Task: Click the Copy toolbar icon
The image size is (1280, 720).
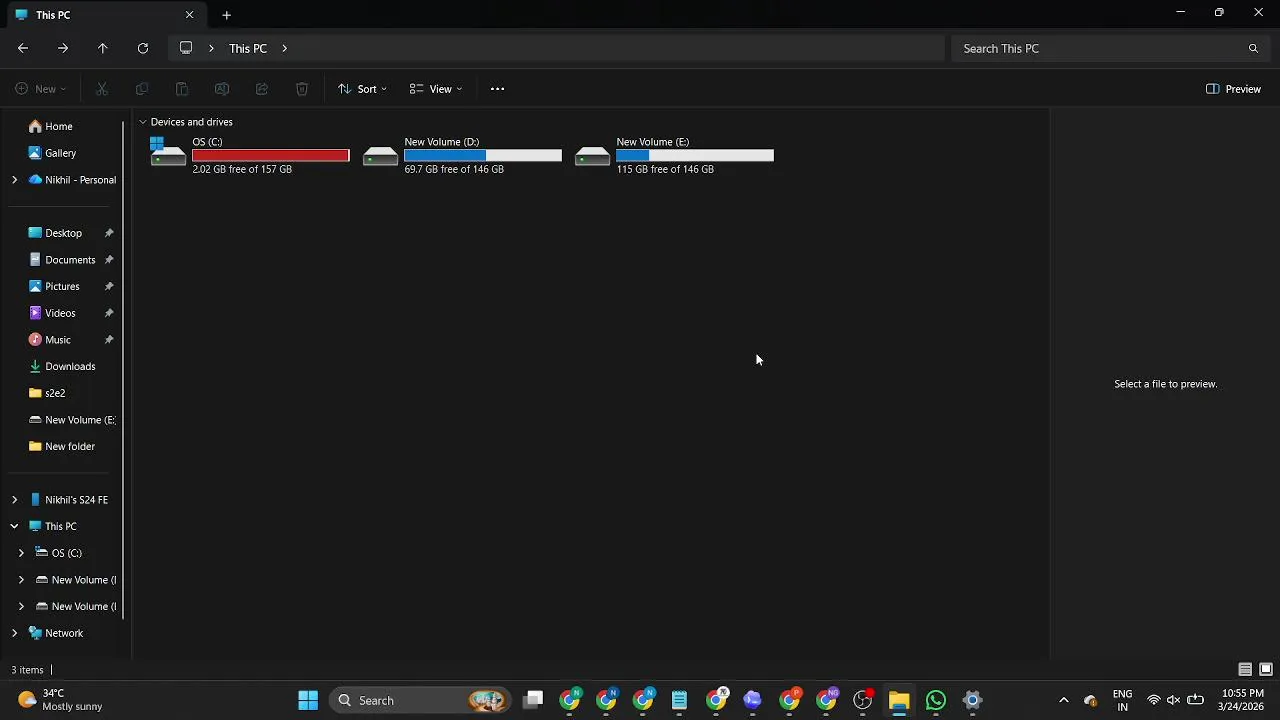Action: coord(142,89)
